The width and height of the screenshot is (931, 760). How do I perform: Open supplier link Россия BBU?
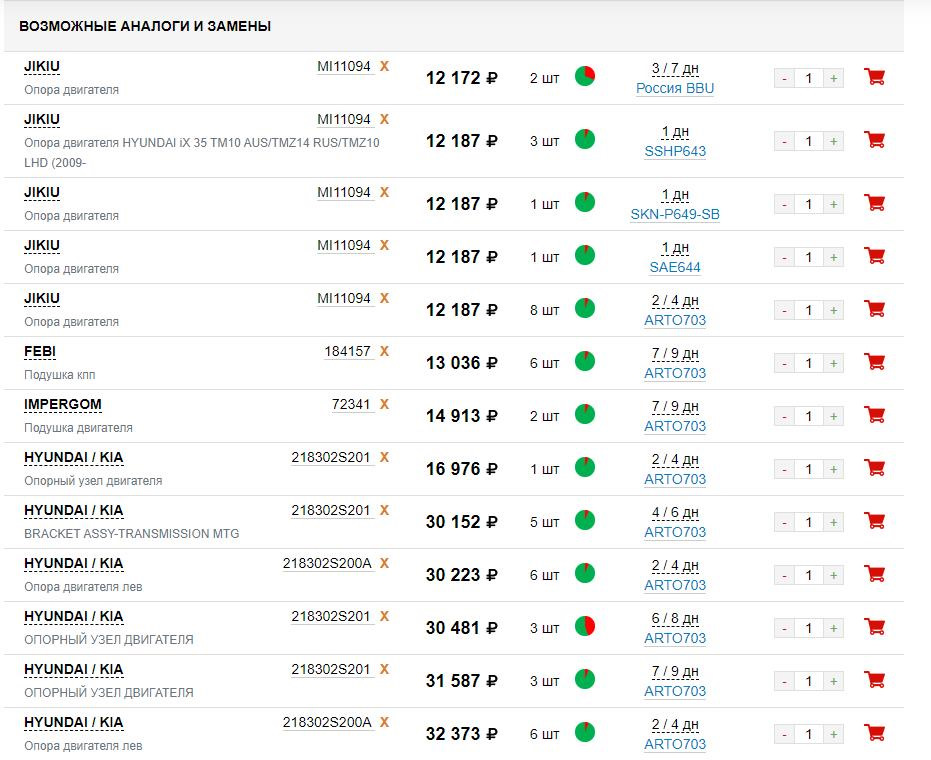click(x=675, y=88)
